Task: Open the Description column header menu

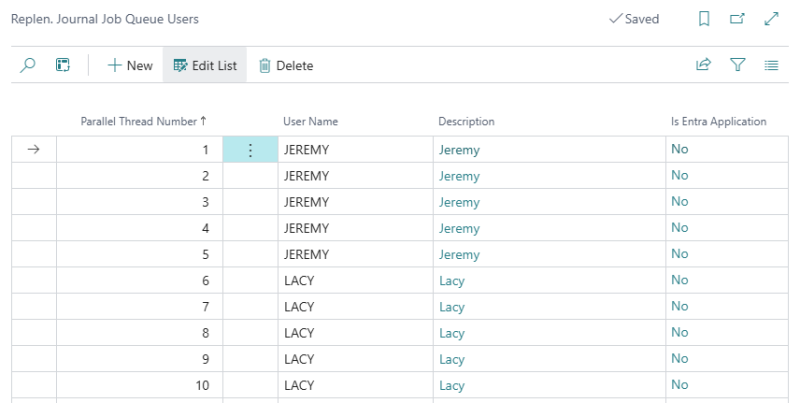Action: click(x=466, y=122)
